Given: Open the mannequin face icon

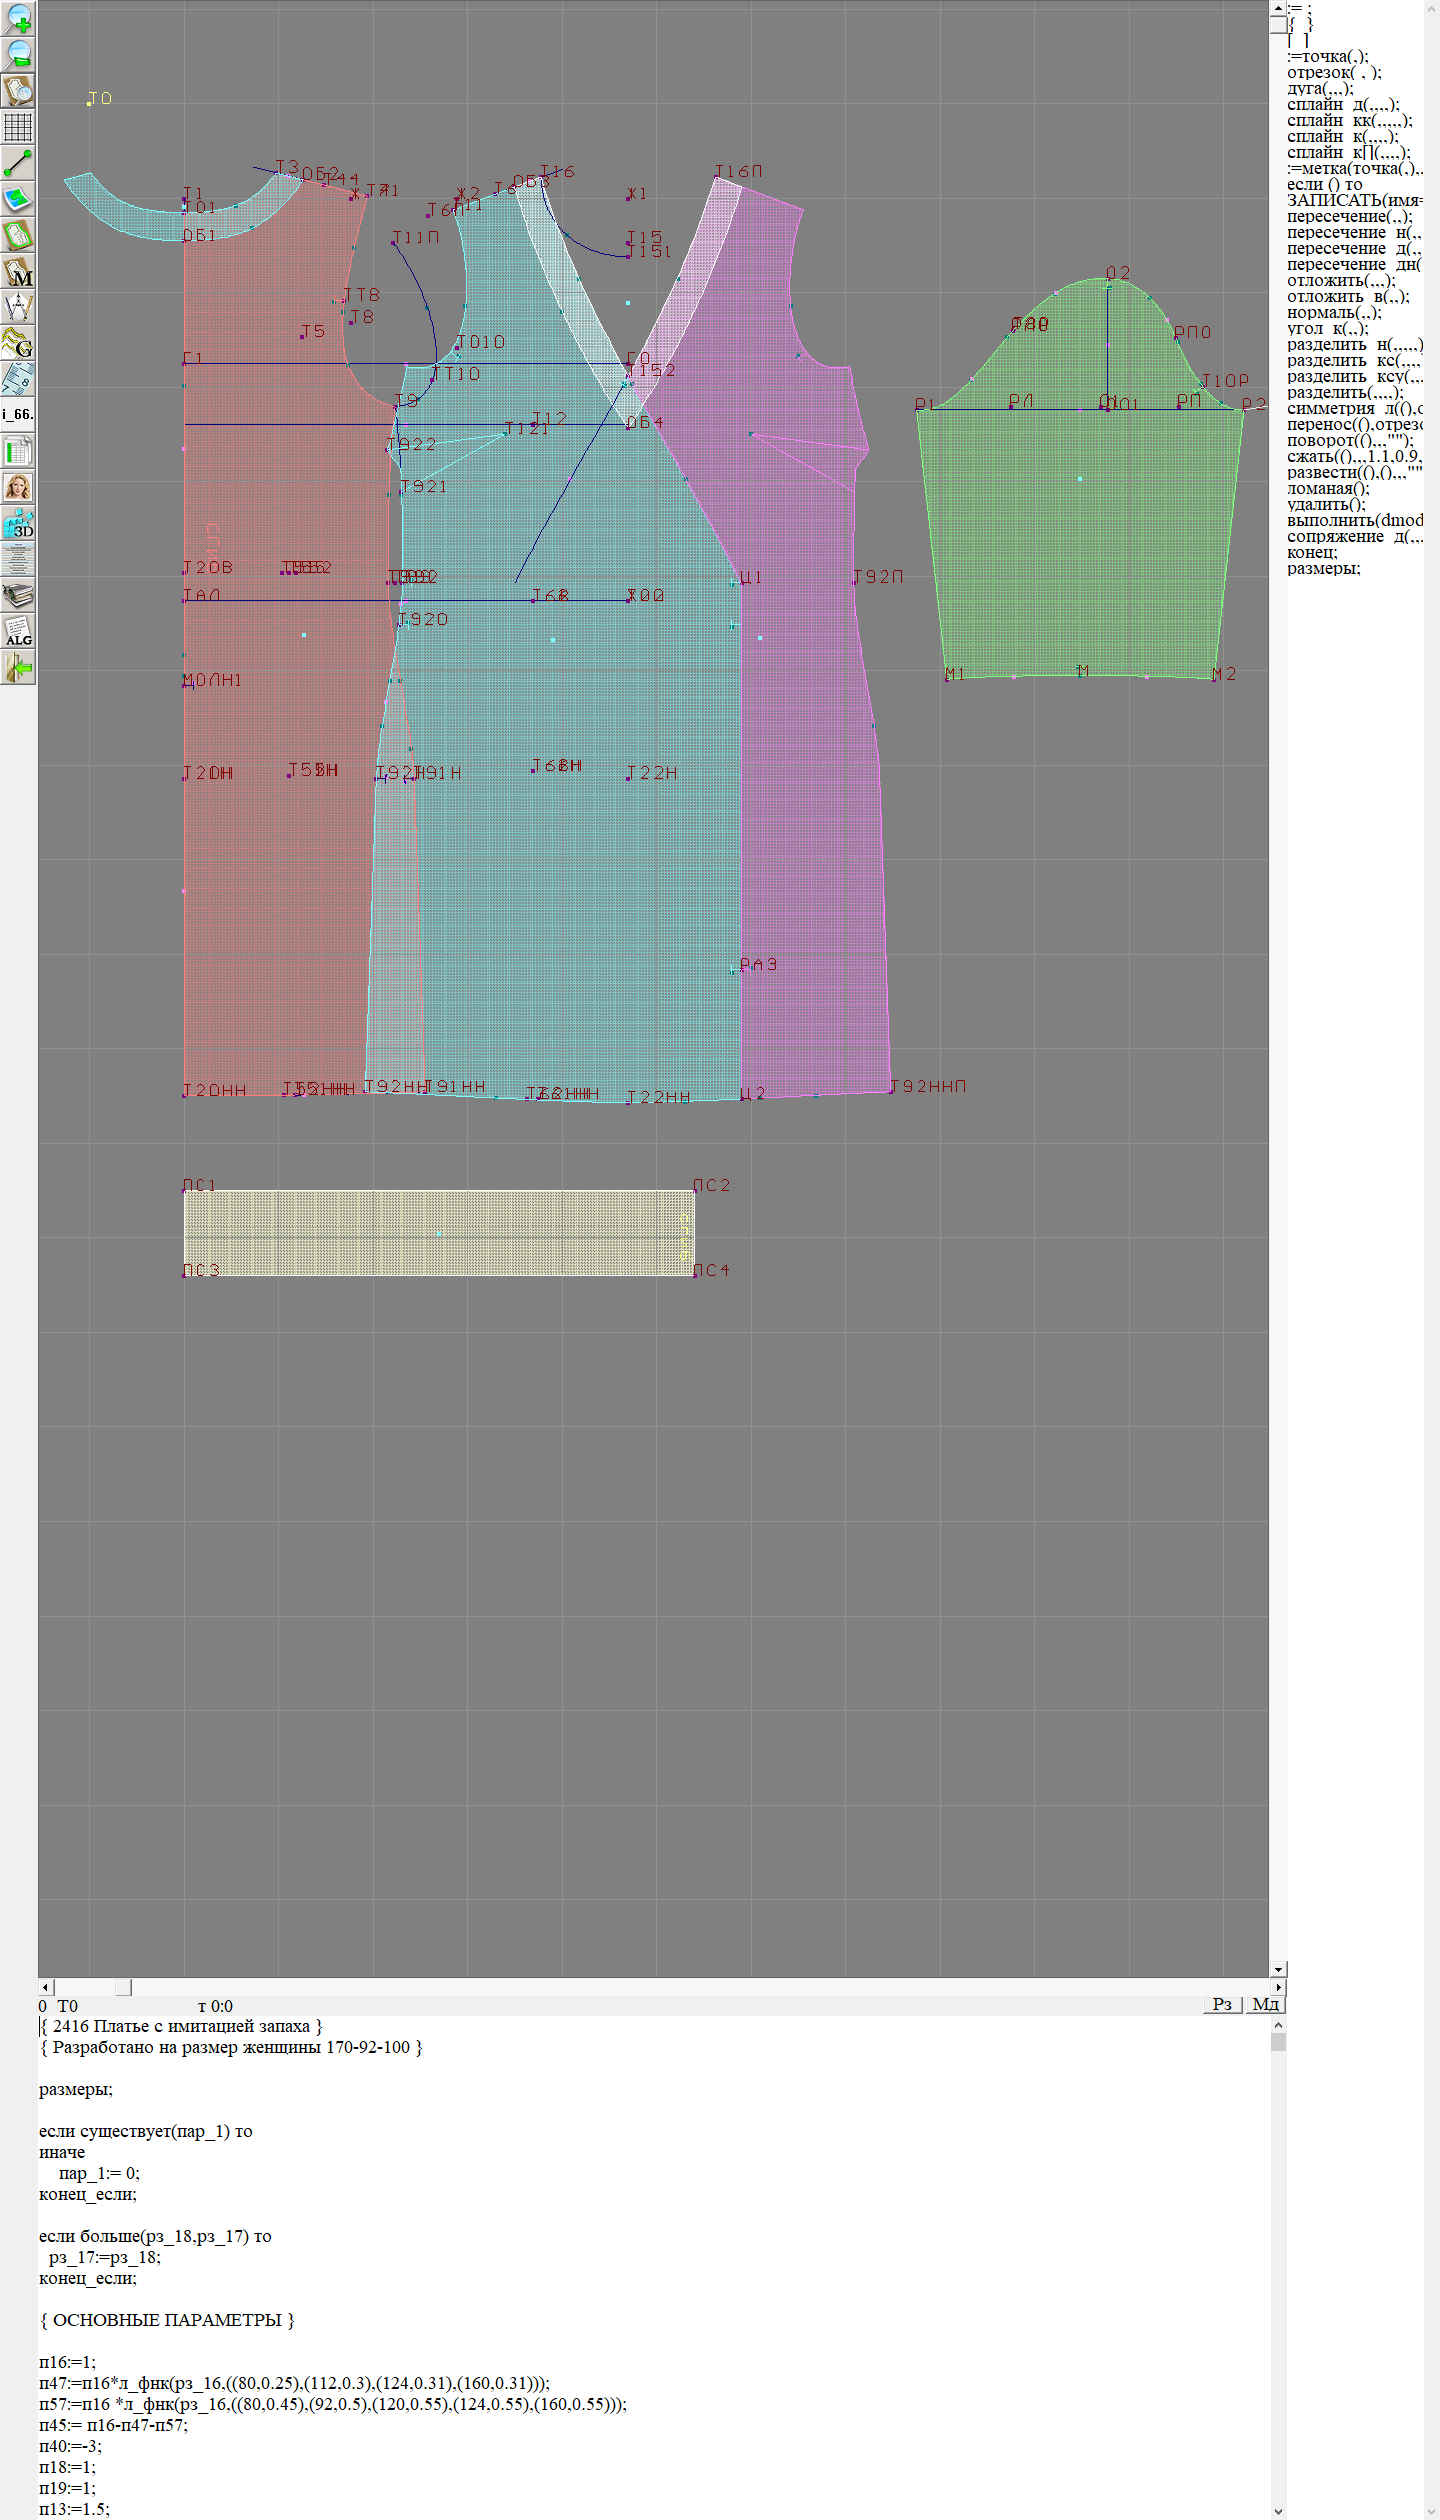Looking at the screenshot, I should [18, 487].
